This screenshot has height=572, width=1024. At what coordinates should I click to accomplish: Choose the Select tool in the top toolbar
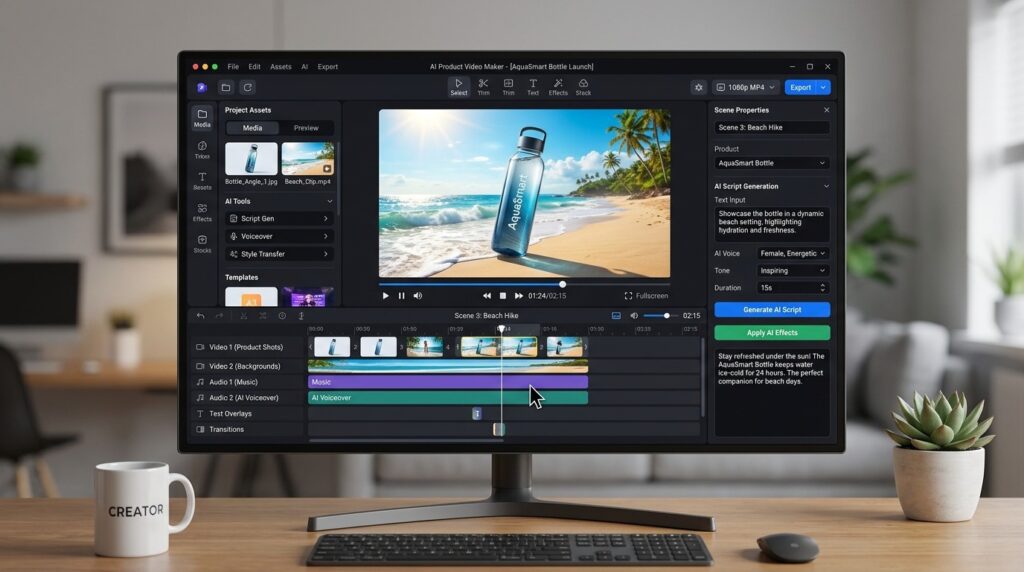458,87
